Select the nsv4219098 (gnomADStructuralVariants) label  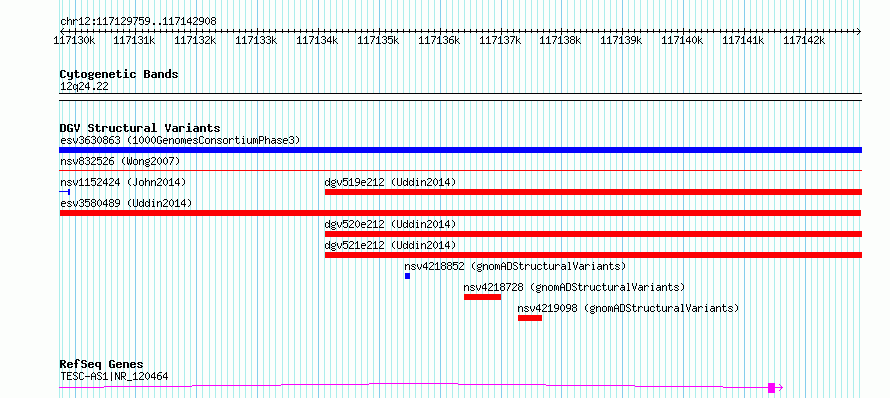[628, 308]
